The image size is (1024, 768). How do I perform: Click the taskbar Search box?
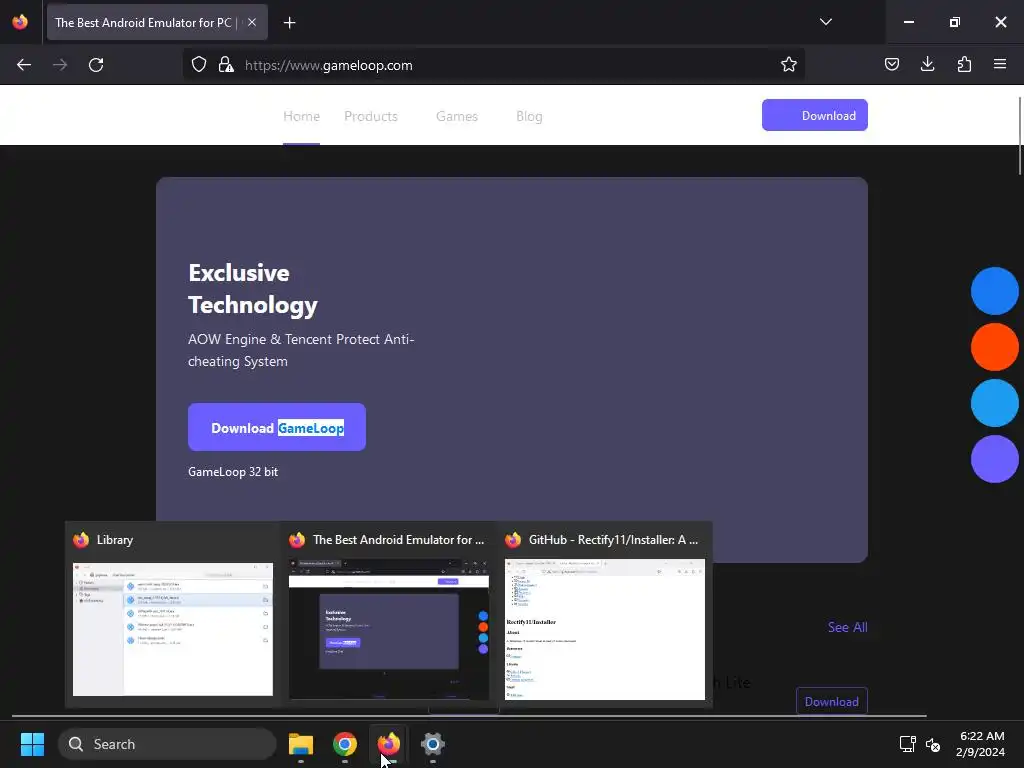click(167, 744)
